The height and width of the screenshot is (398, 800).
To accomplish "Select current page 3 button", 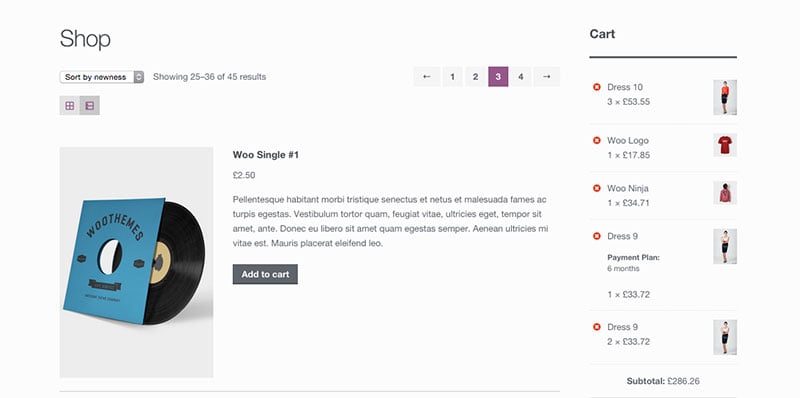I will [498, 77].
